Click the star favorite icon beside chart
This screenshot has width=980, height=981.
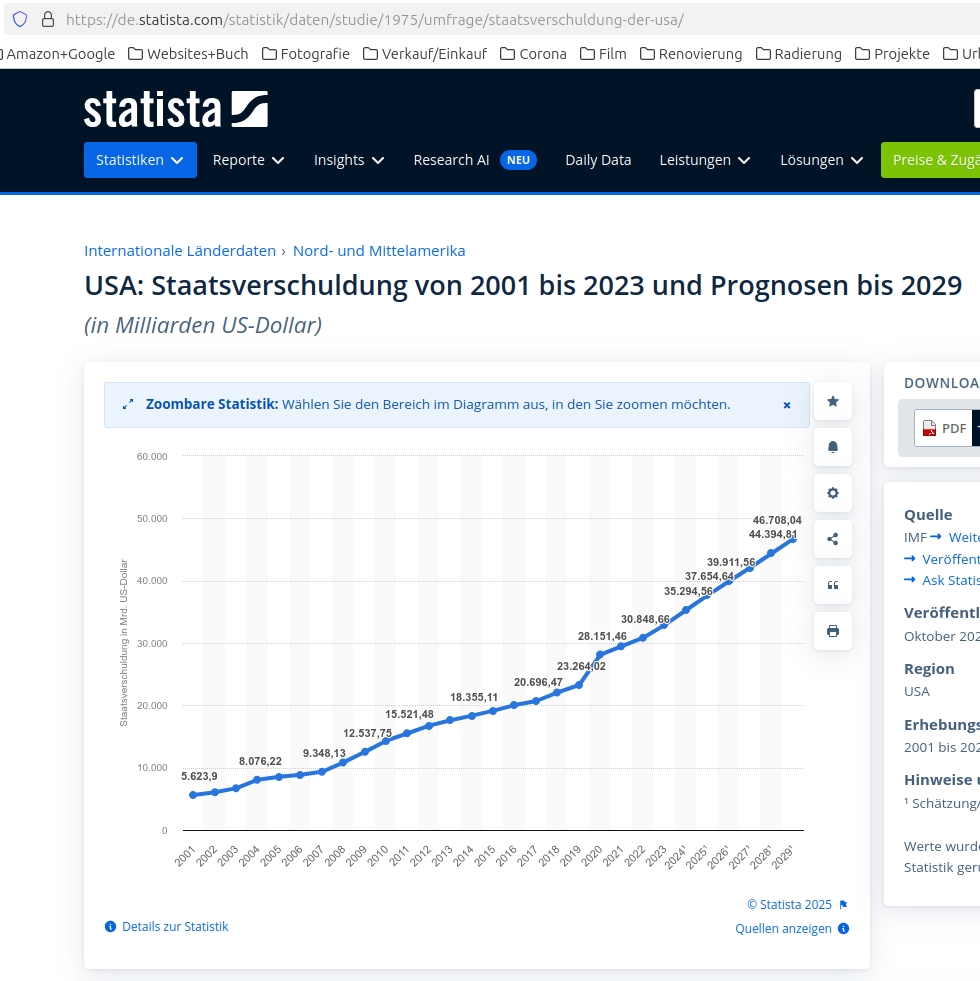[x=832, y=401]
